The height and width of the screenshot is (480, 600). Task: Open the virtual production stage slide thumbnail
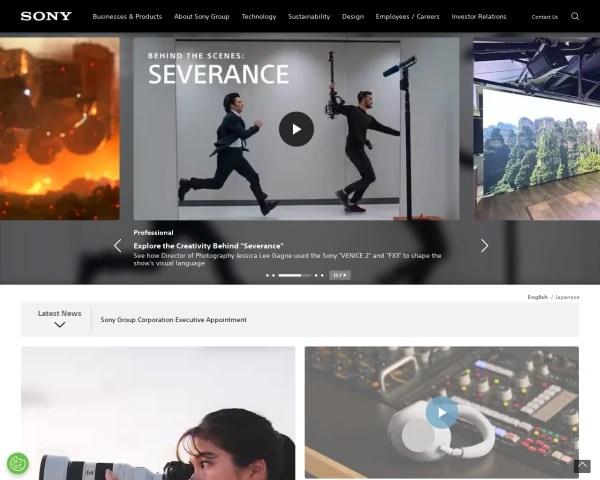point(536,129)
